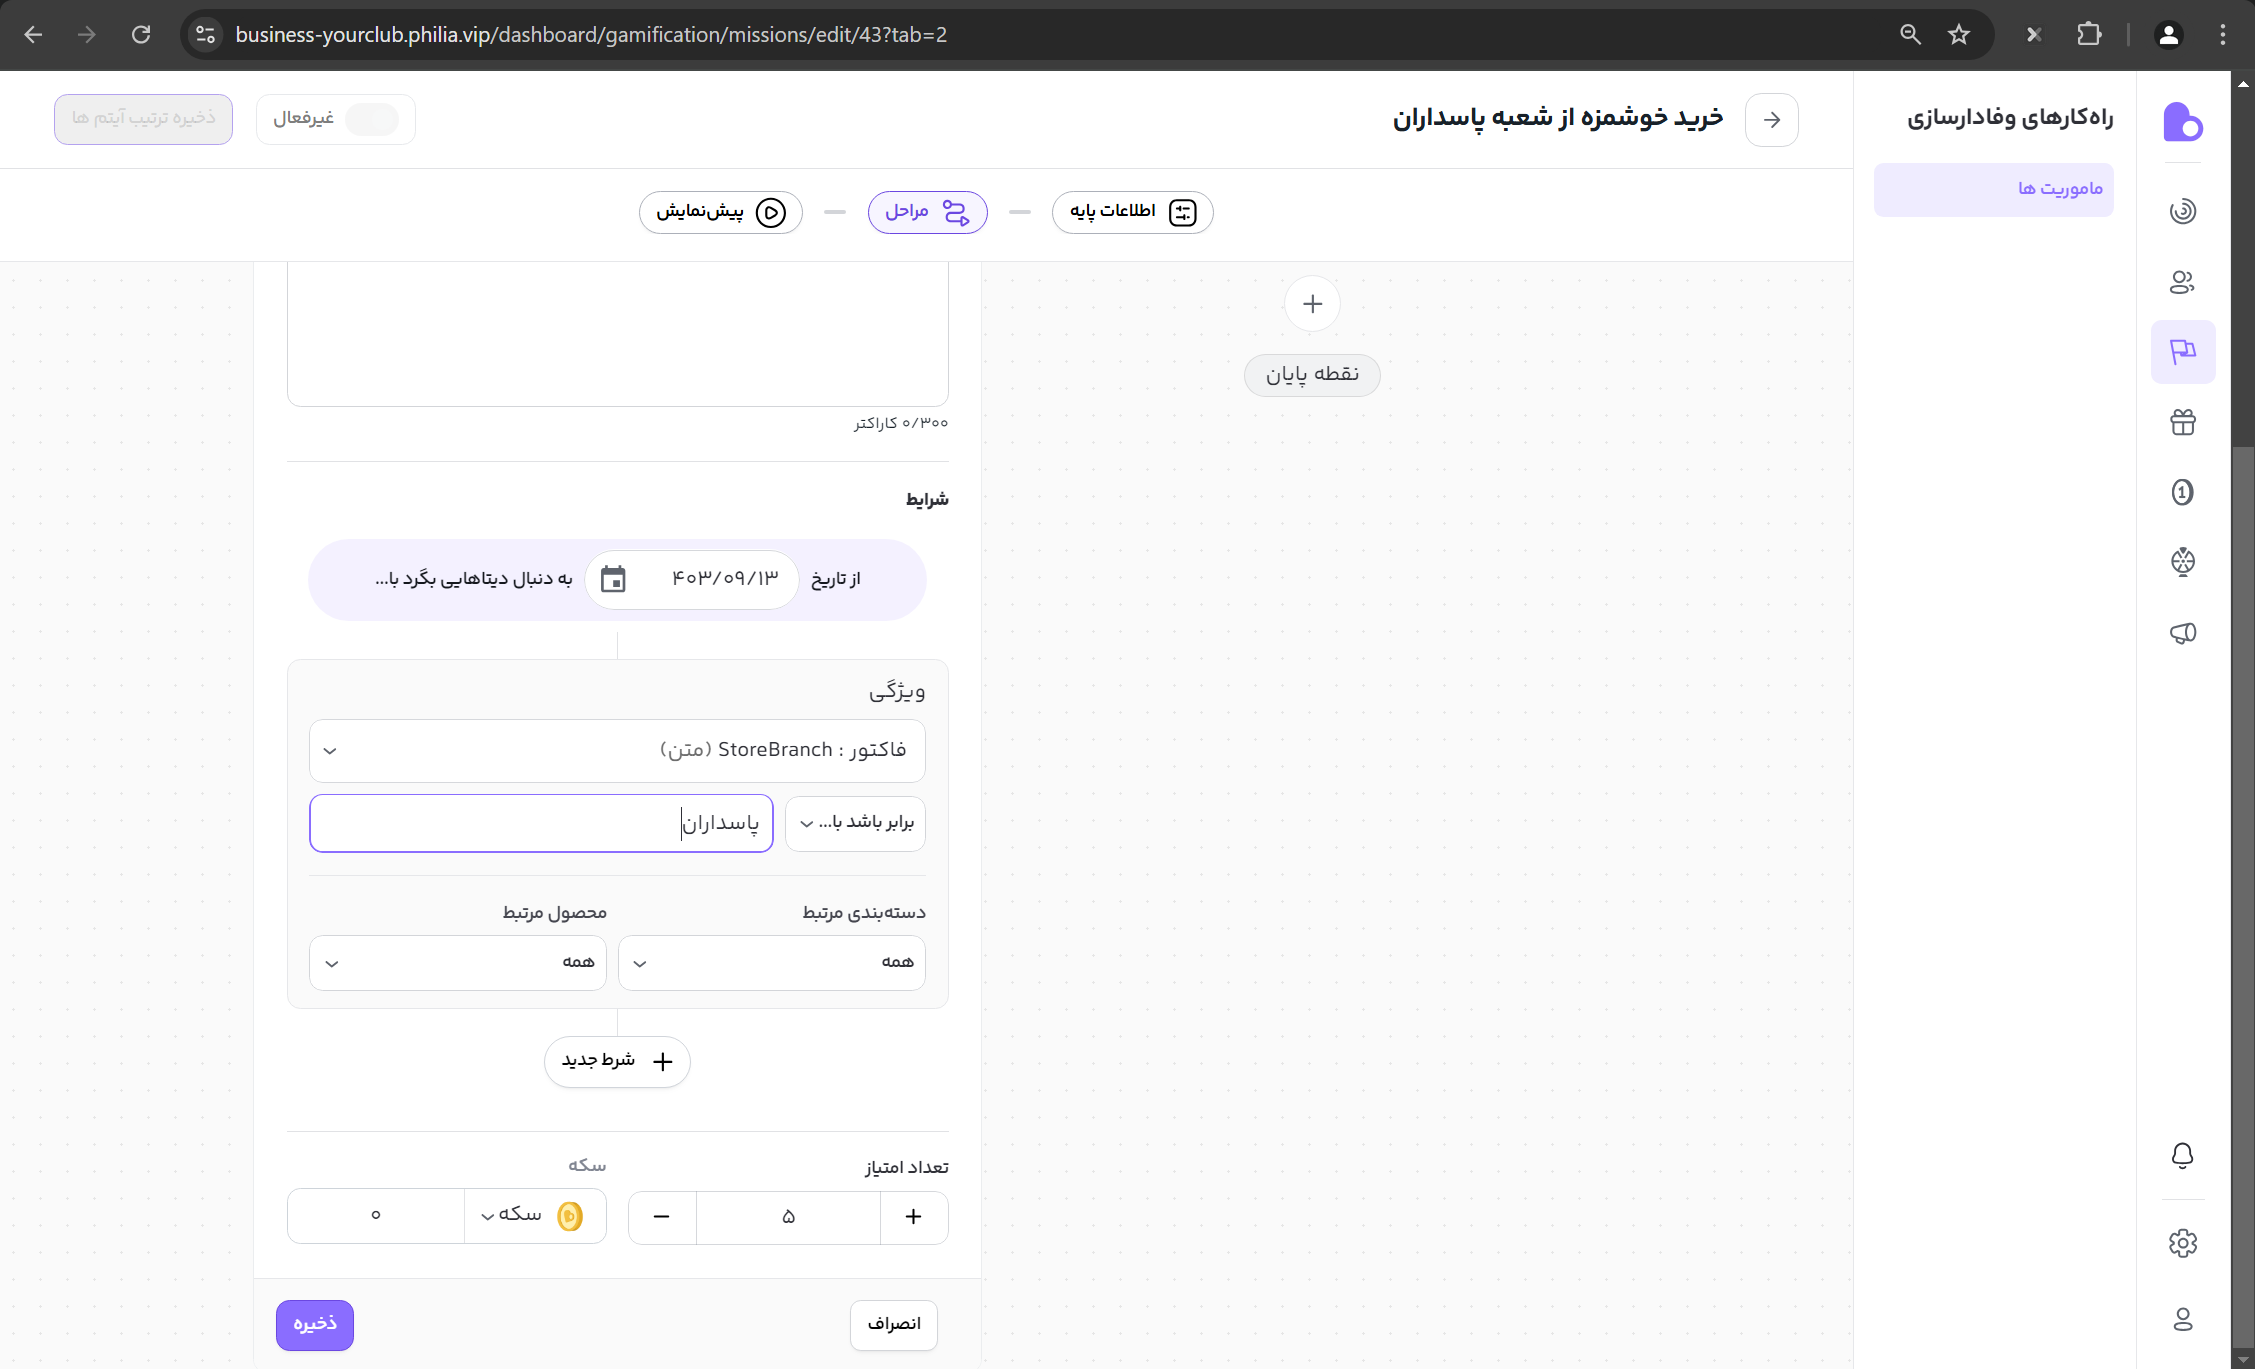Image resolution: width=2255 pixels, height=1369 pixels.
Task: Click the ذخیره save button
Action: (x=315, y=1325)
